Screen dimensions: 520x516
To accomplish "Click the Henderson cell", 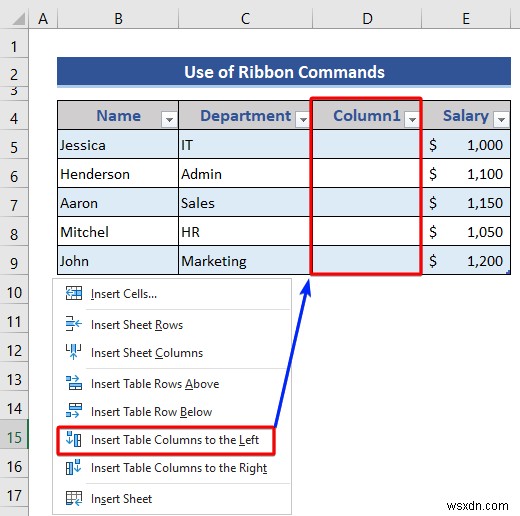I will [x=118, y=174].
